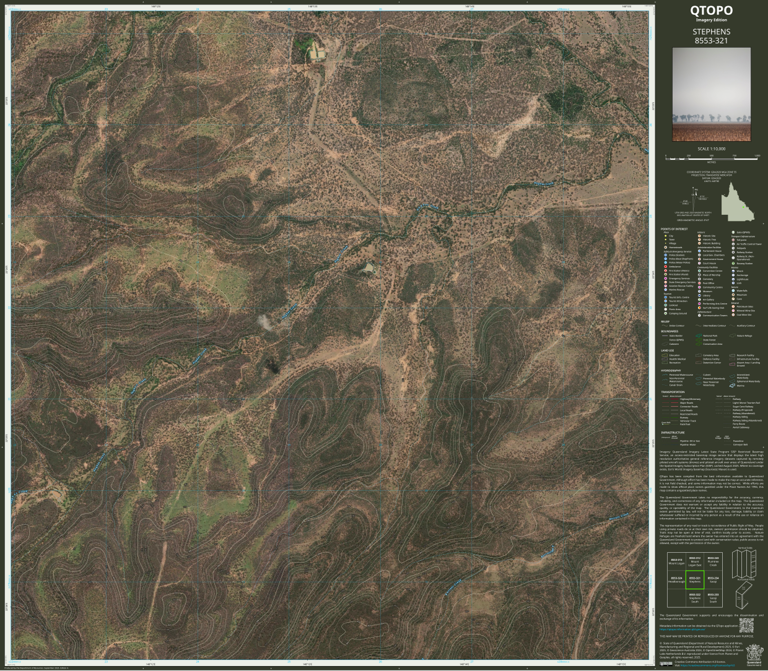The image size is (768, 671).
Task: Click the Creative Commons licence badge
Action: point(666,664)
